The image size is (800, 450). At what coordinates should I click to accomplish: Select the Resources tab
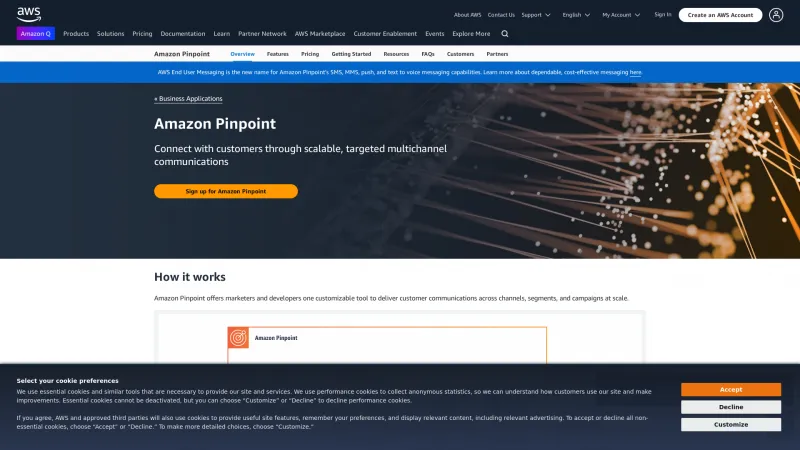point(396,54)
